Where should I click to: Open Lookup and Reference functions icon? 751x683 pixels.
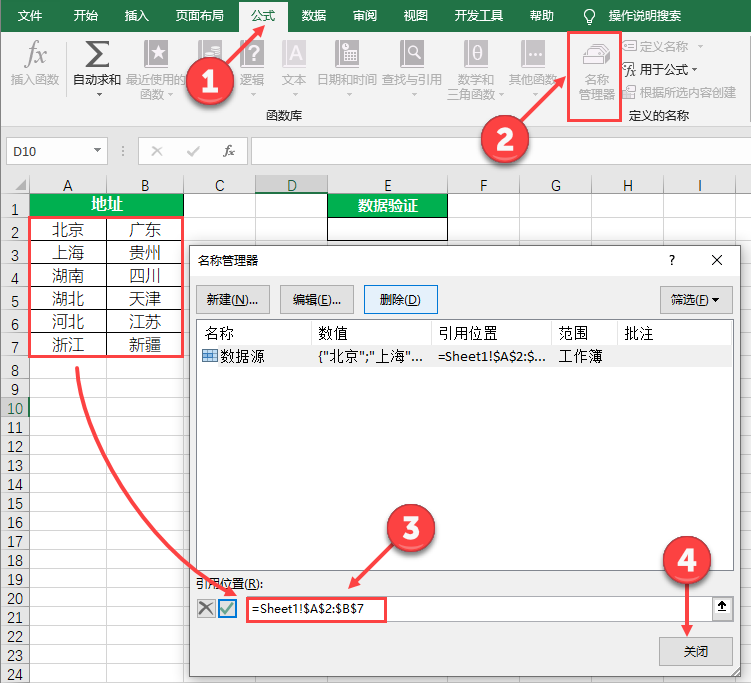pyautogui.click(x=411, y=56)
